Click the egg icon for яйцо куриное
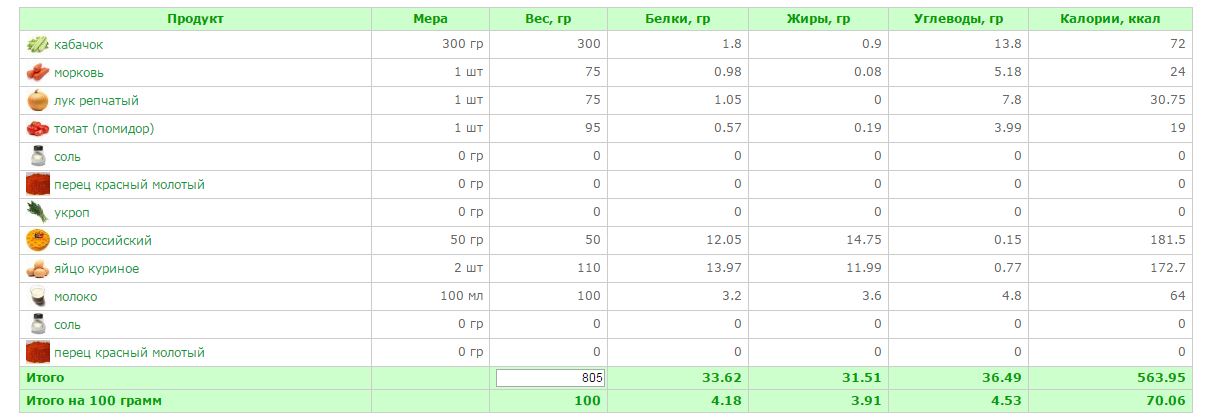 [x=38, y=269]
